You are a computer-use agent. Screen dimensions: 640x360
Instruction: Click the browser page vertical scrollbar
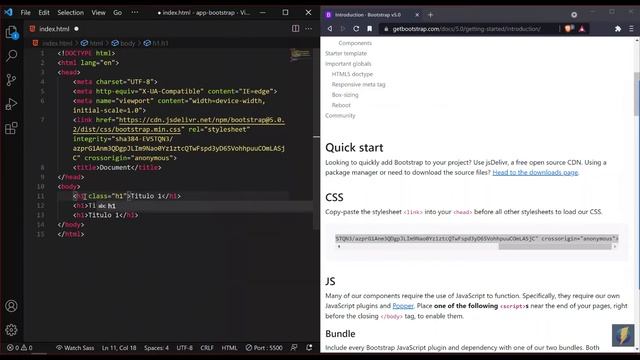pyautogui.click(x=637, y=94)
